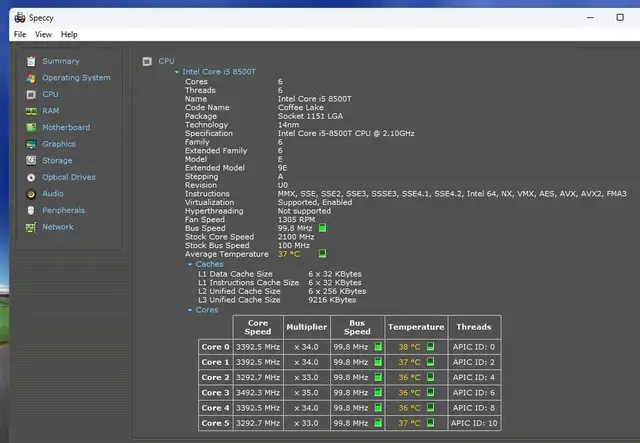
Task: Click Core 2 bus speed graph icon
Action: [x=378, y=377]
